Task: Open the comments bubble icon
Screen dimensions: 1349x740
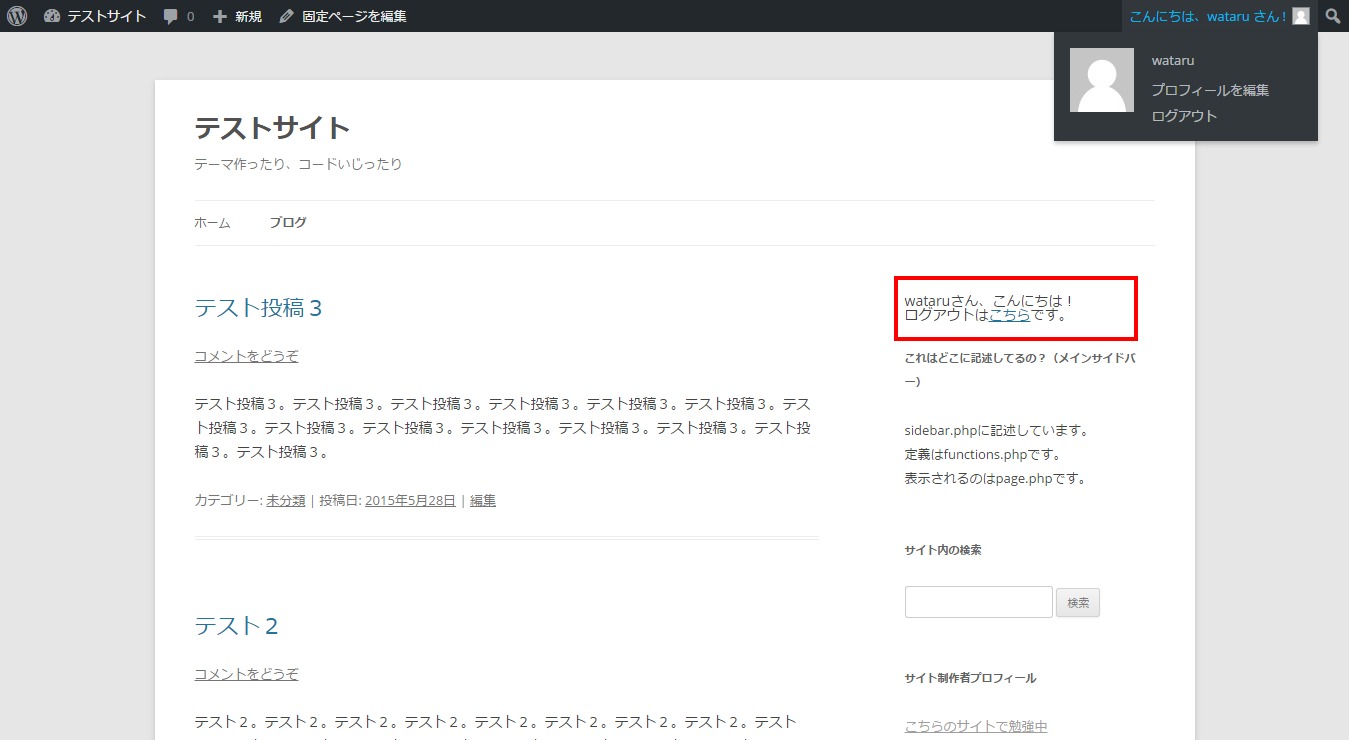Action: 178,16
